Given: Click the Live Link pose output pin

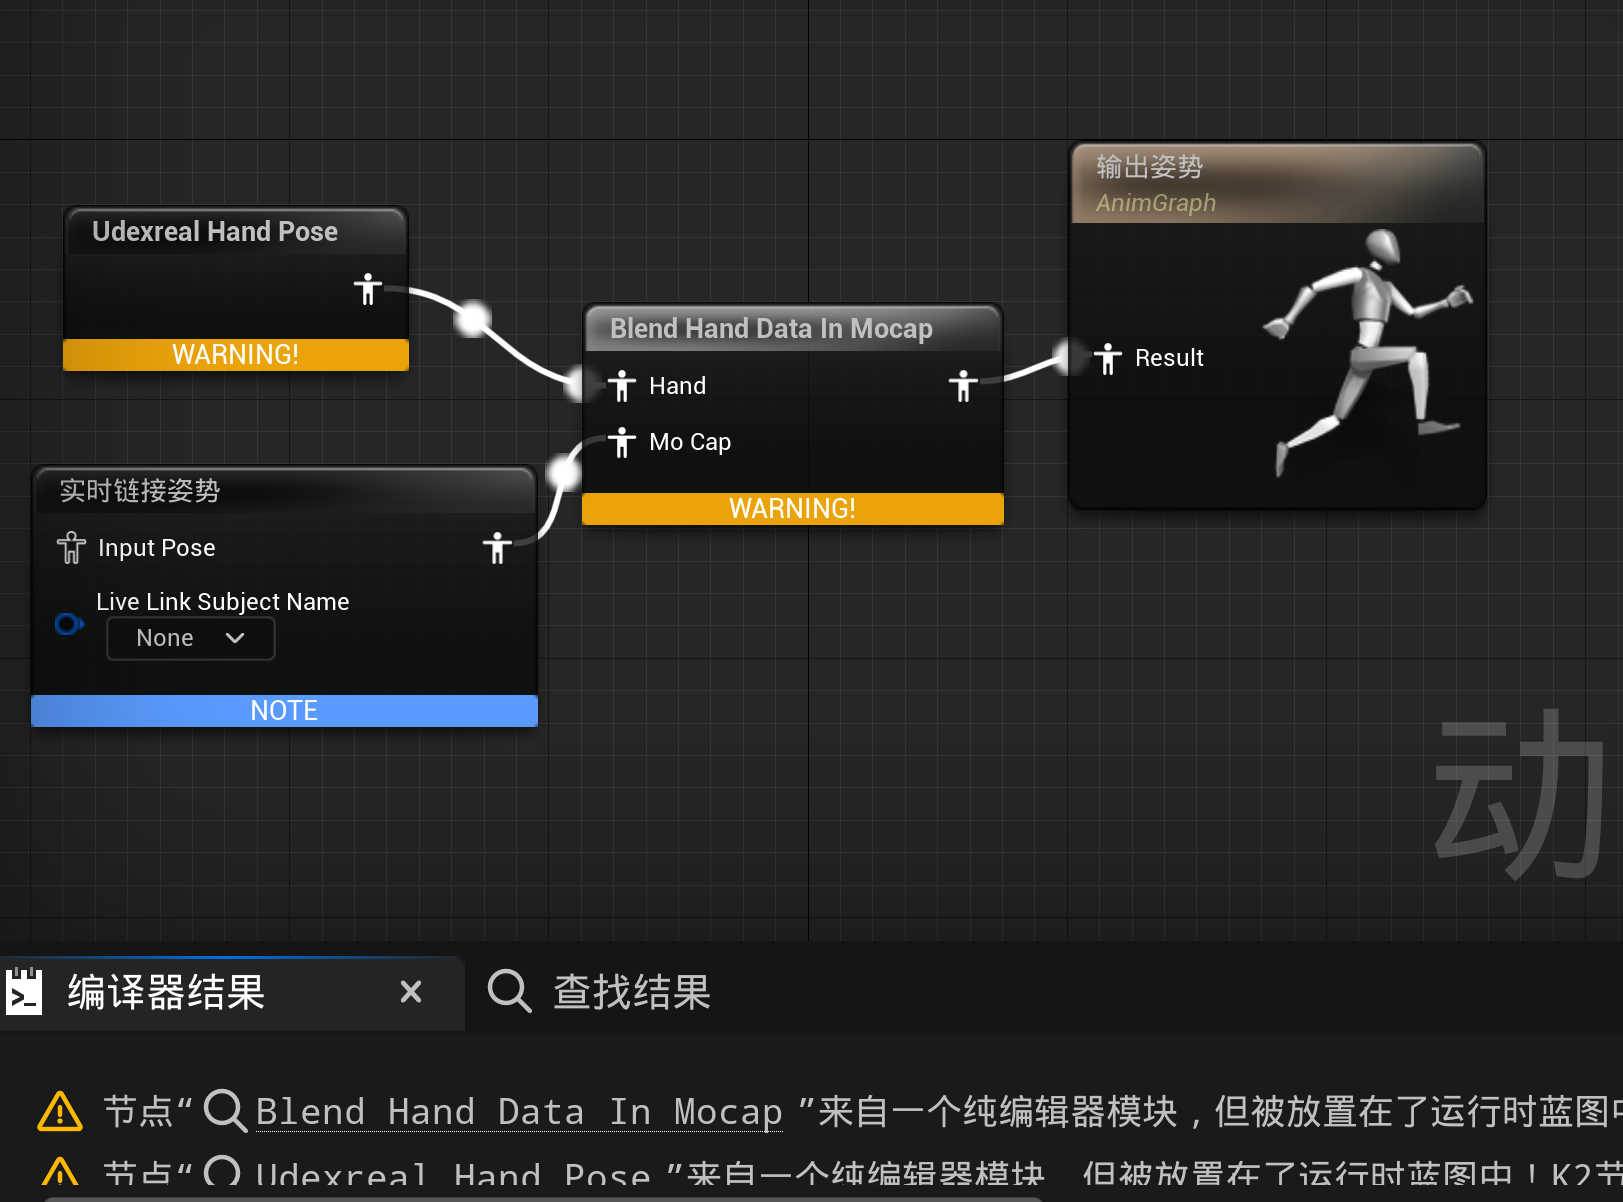Looking at the screenshot, I should [x=497, y=548].
